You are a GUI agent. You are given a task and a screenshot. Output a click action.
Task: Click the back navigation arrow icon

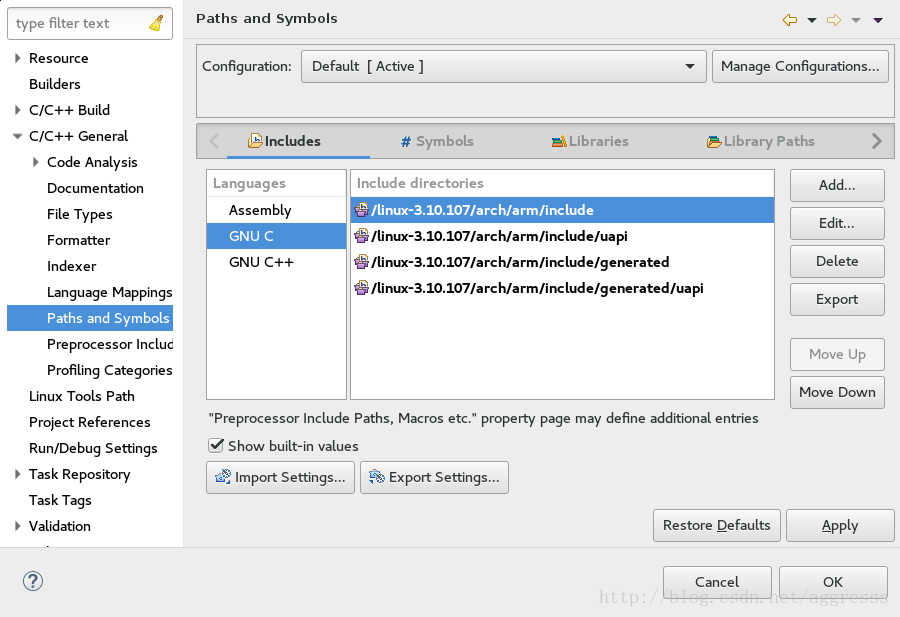click(x=790, y=20)
